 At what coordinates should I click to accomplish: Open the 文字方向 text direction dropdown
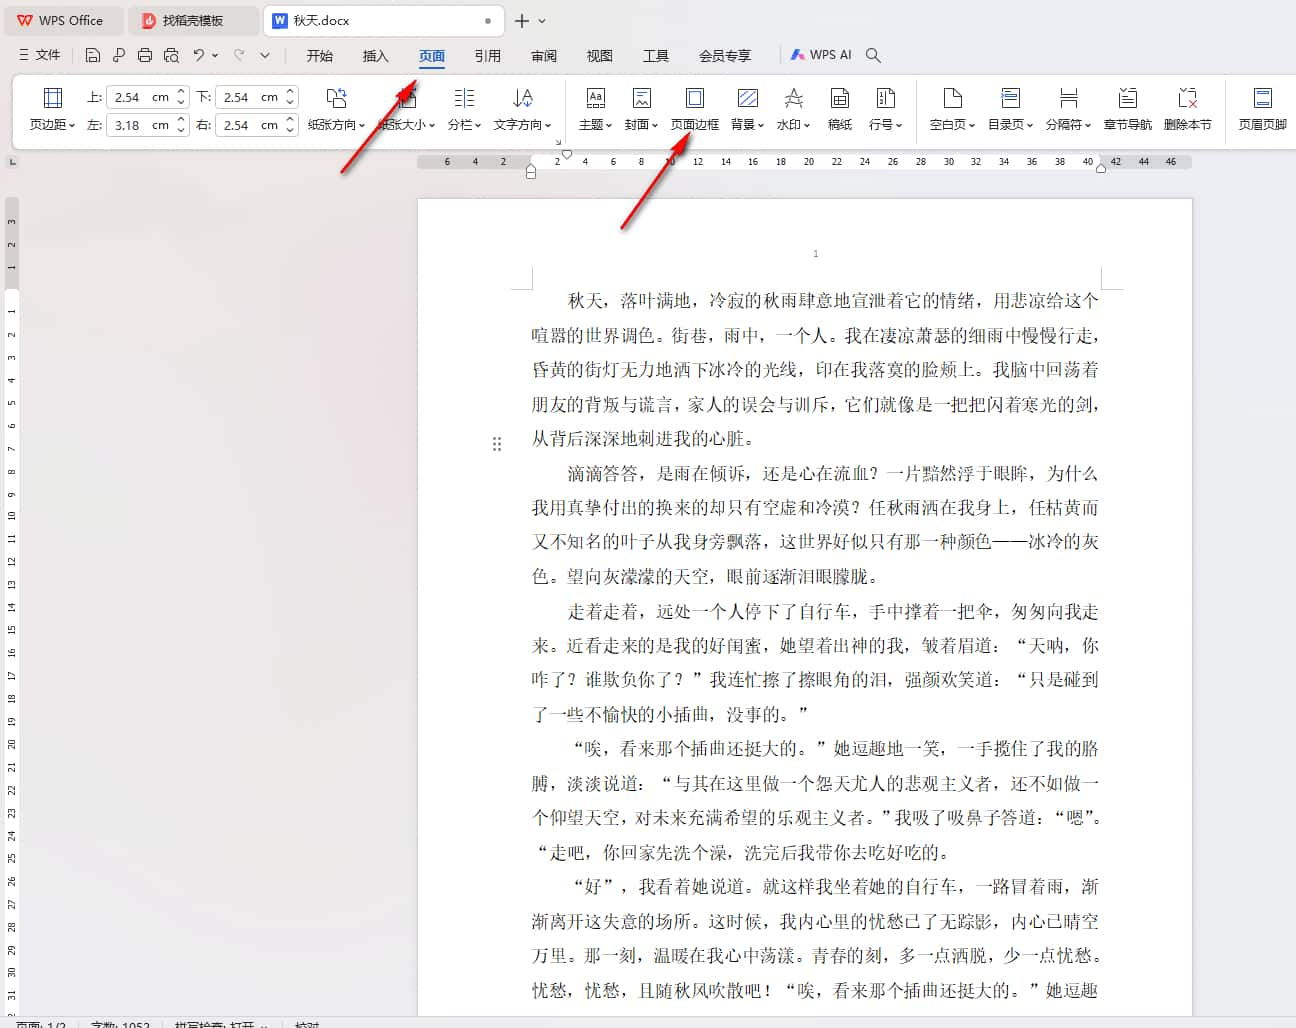click(x=522, y=109)
